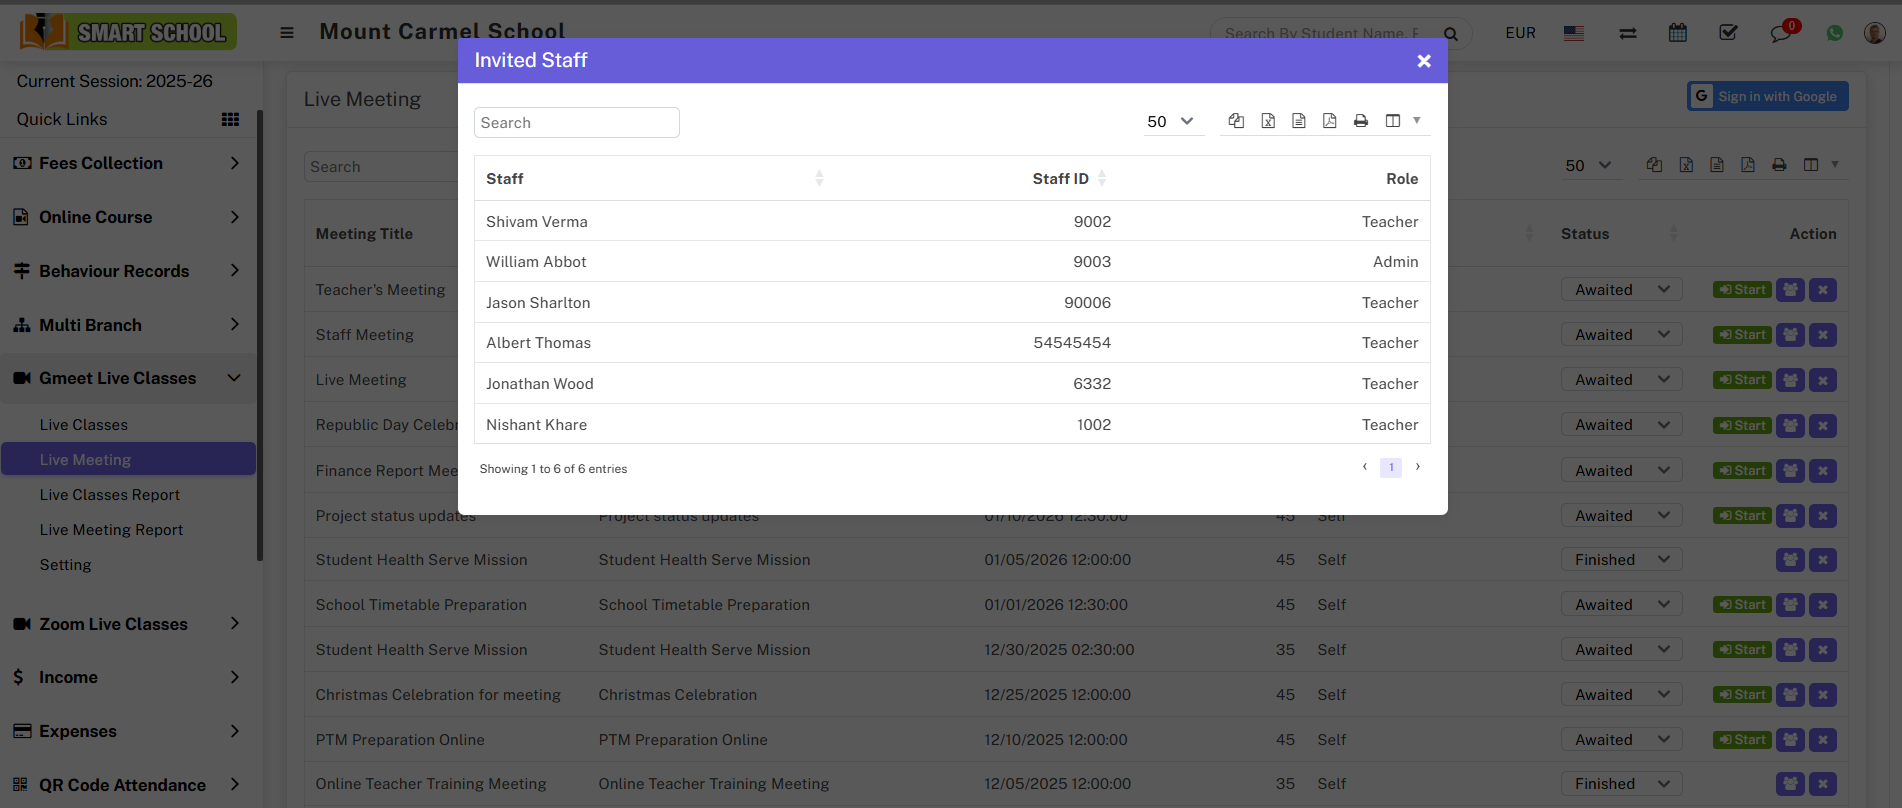Close the Invited Staff dialog
The width and height of the screenshot is (1902, 808).
1424,61
